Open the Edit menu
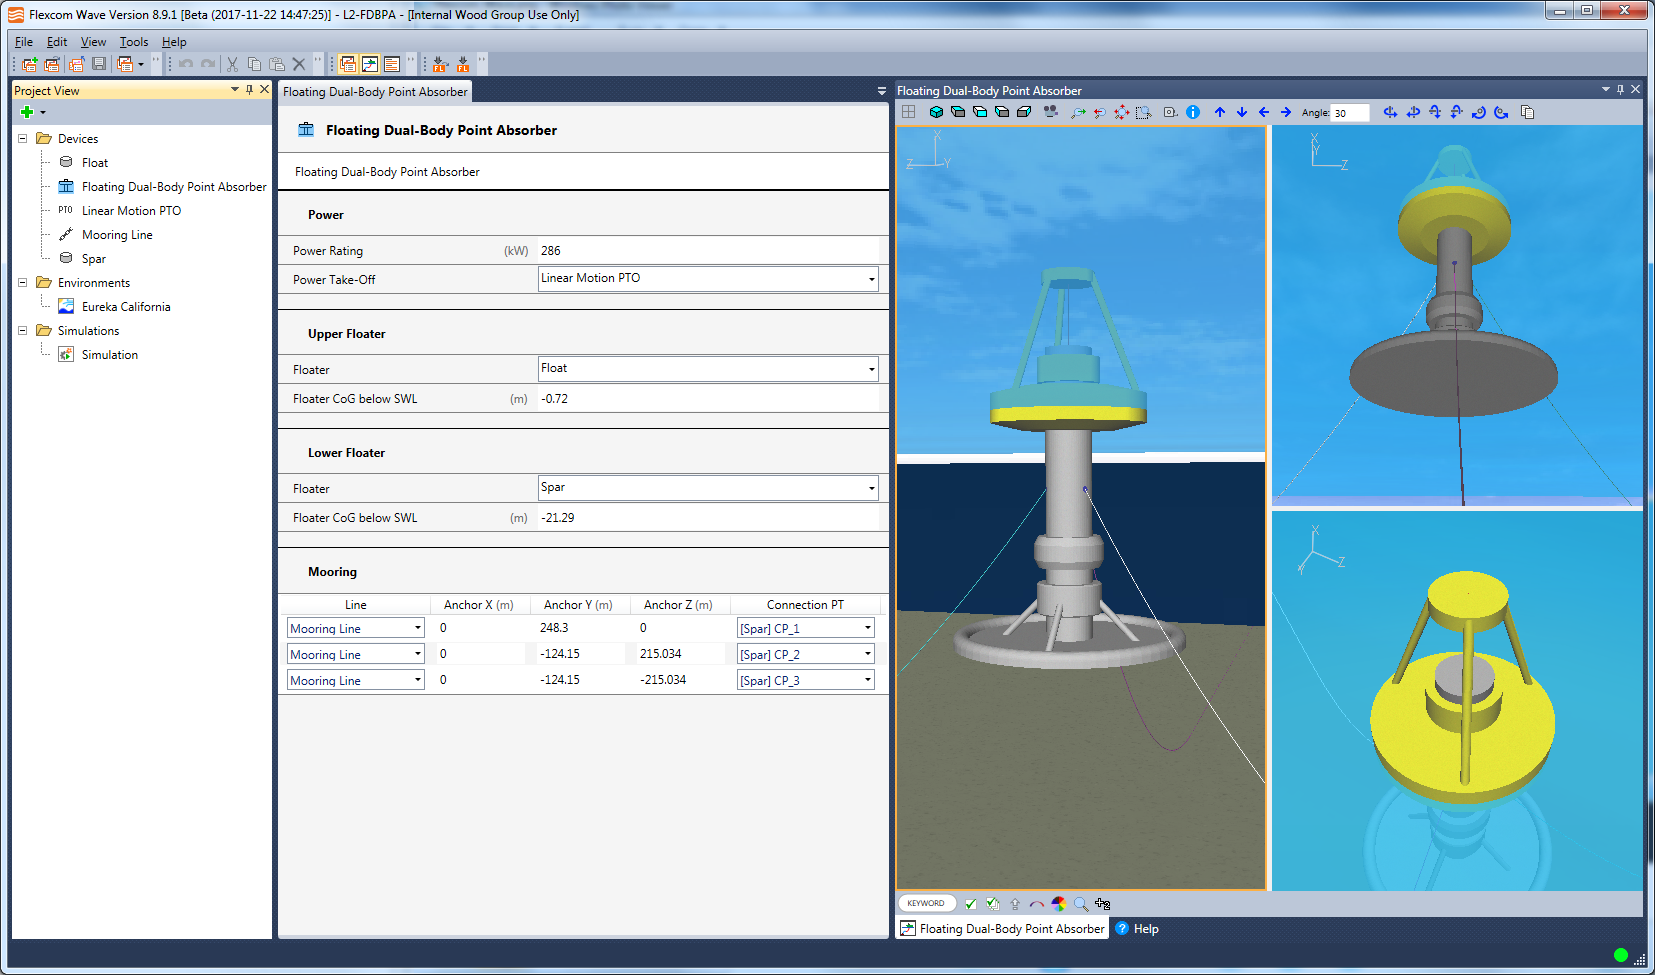1655x975 pixels. pyautogui.click(x=57, y=42)
